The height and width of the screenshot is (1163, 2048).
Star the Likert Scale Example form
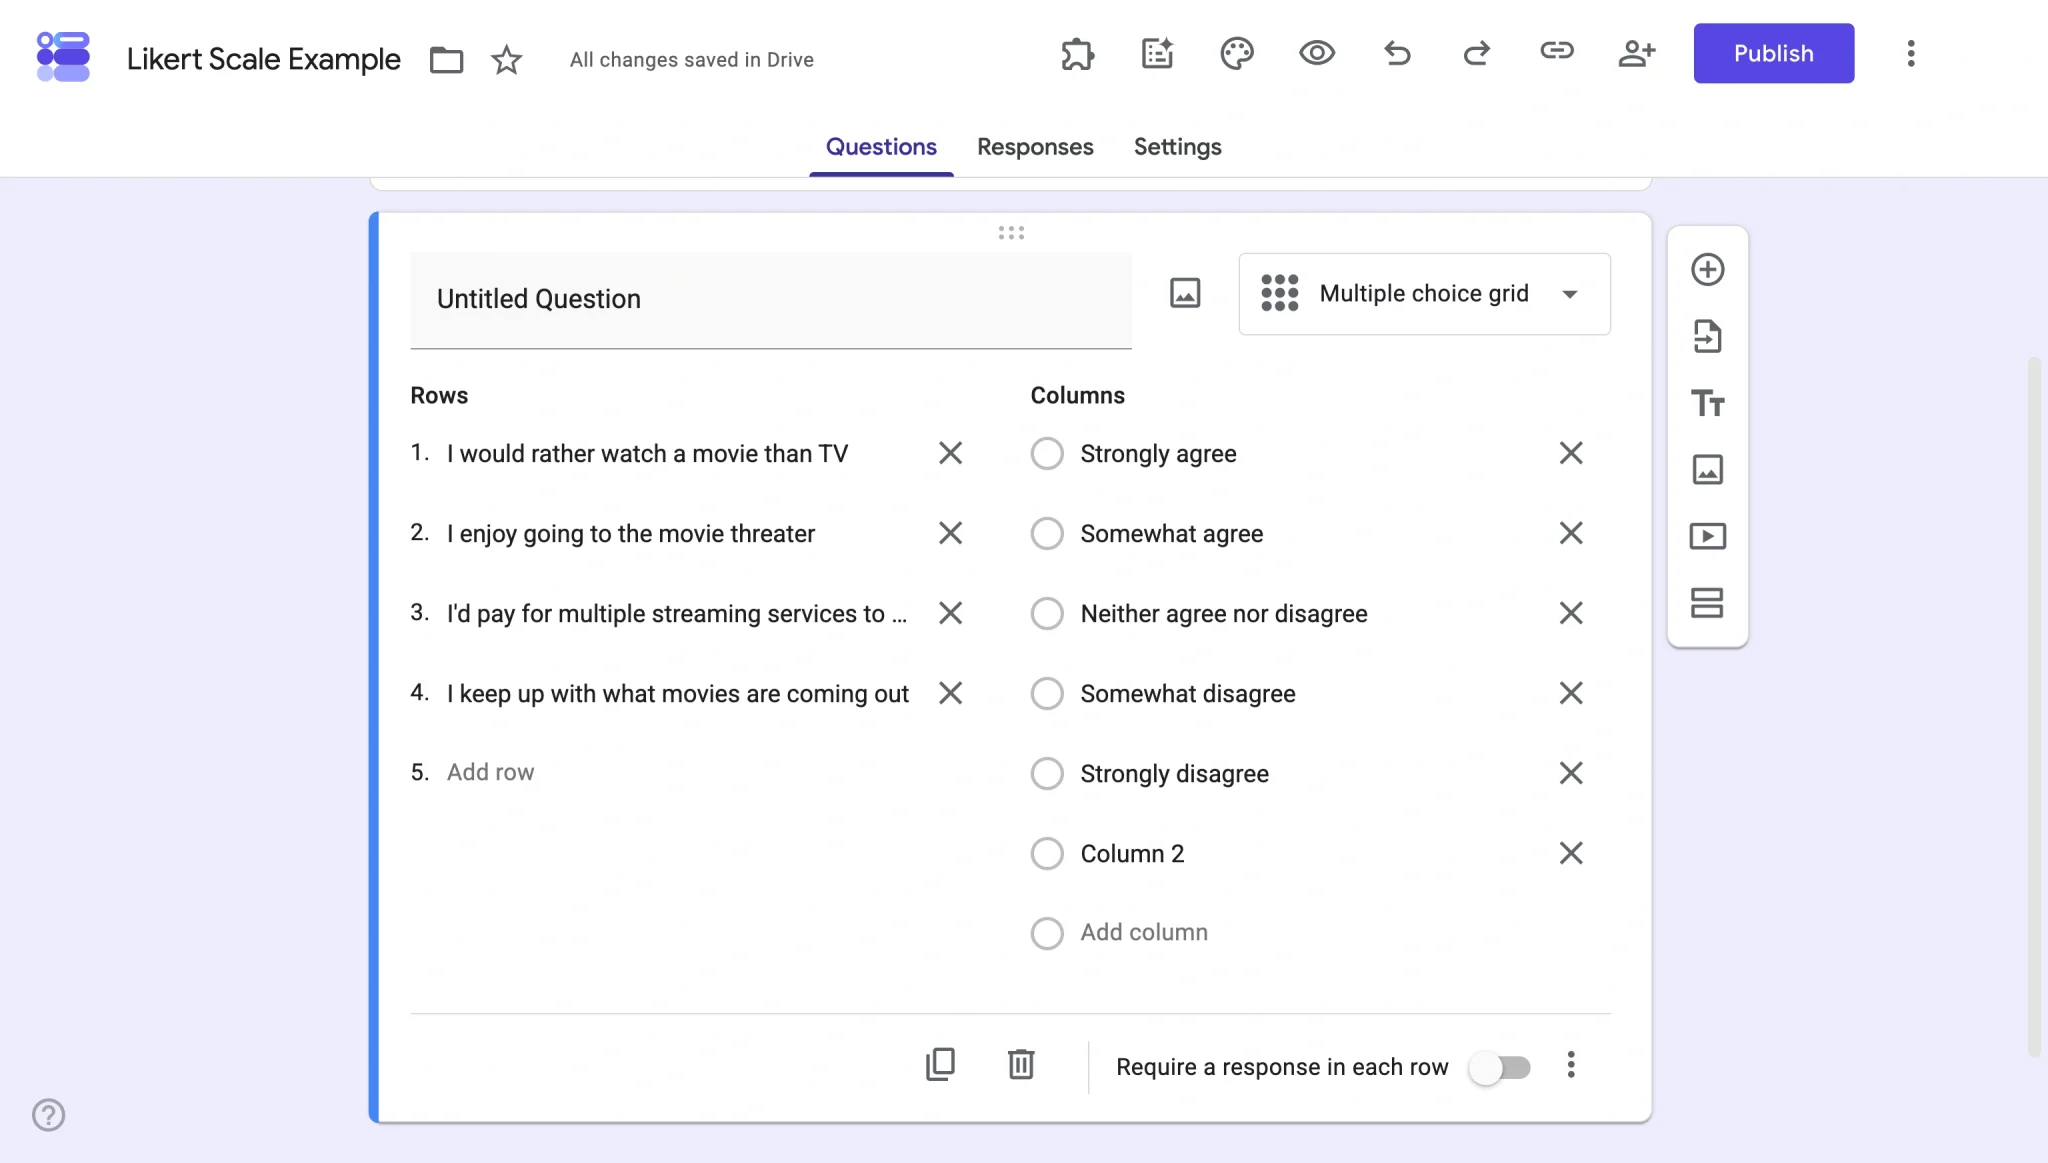(507, 60)
